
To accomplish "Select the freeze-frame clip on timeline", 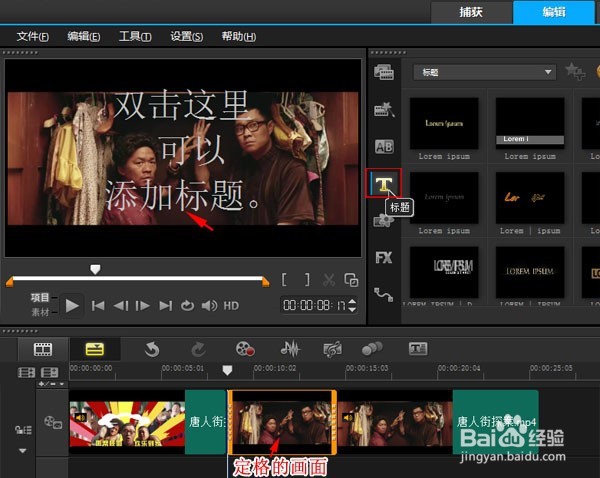I will pyautogui.click(x=282, y=423).
